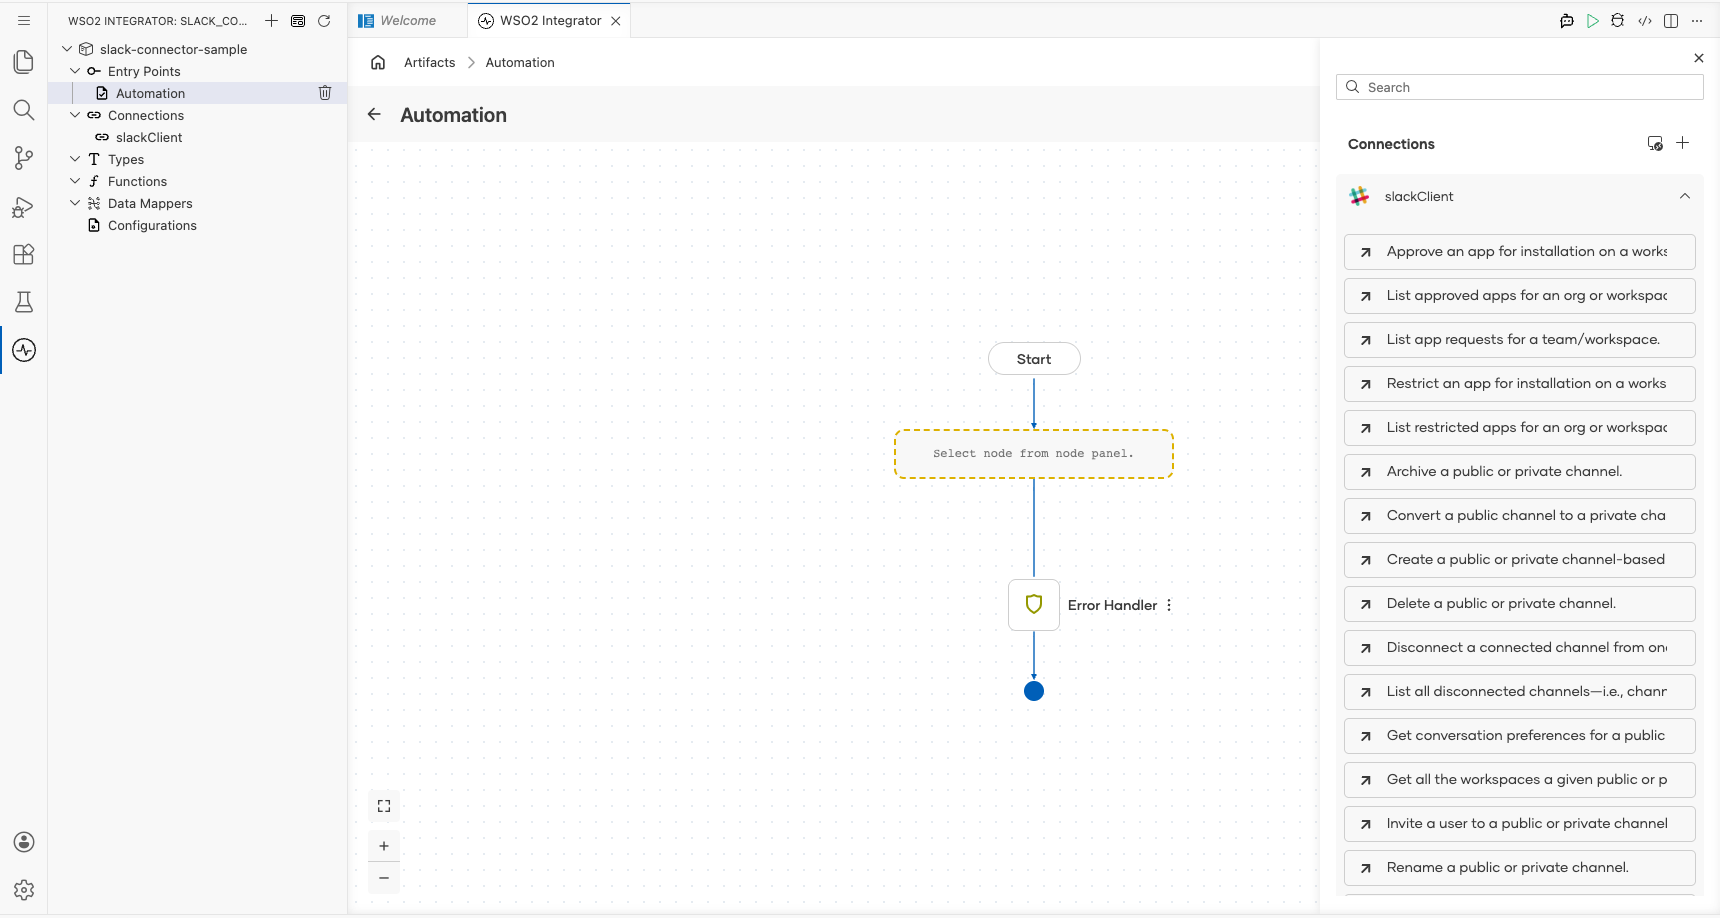Image resolution: width=1720 pixels, height=918 pixels.
Task: Choose List approved apps action
Action: [x=1520, y=296]
